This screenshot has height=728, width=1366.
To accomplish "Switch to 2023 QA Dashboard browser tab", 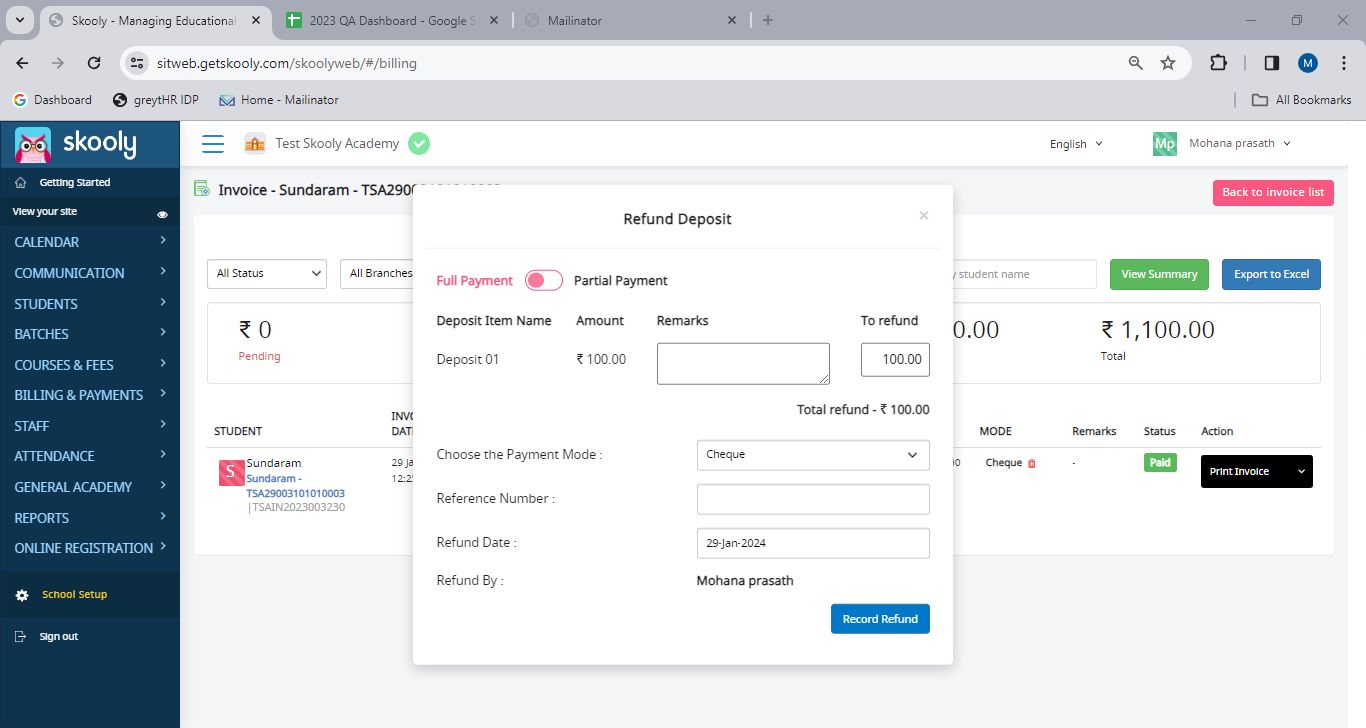I will tap(392, 20).
